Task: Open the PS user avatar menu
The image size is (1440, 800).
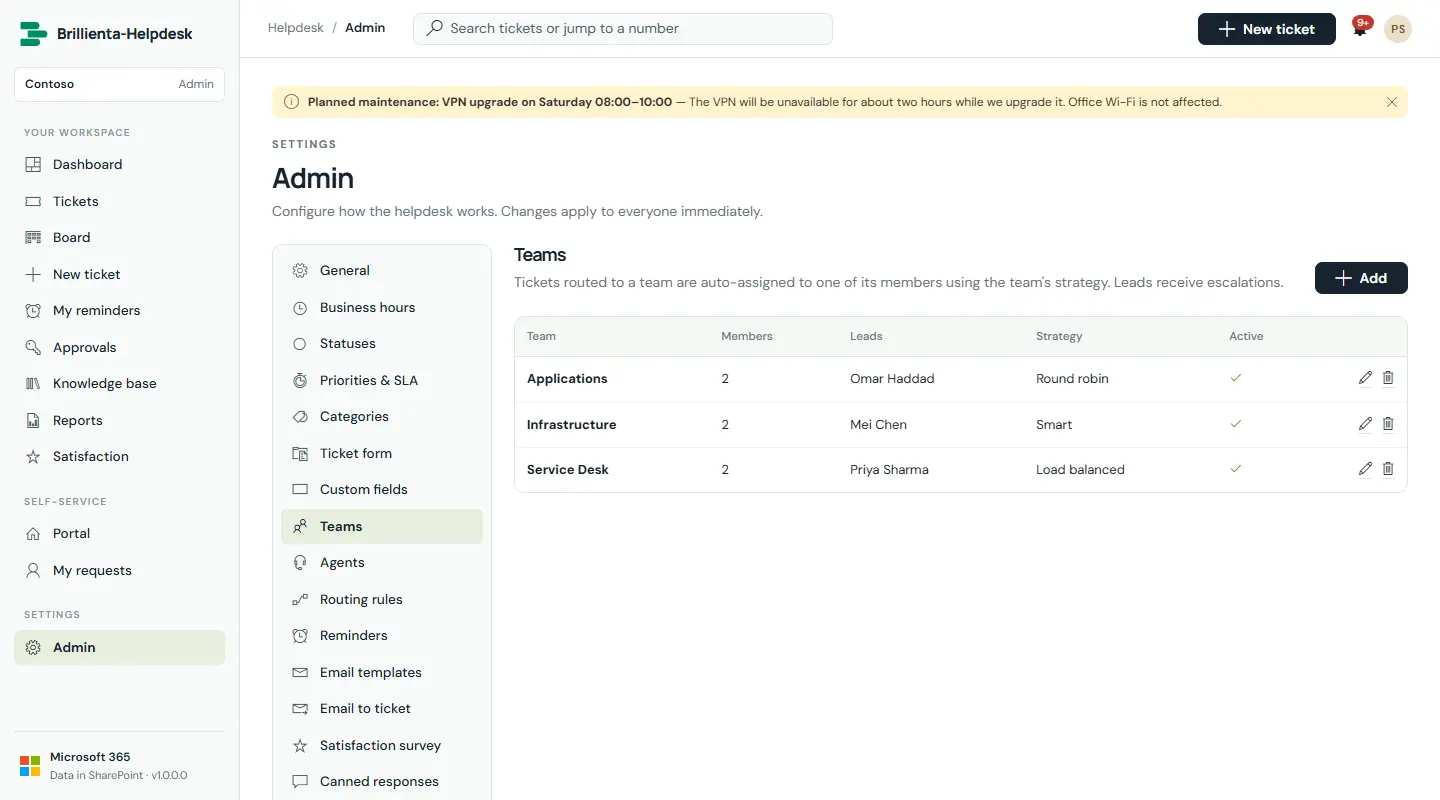Action: 1398,29
